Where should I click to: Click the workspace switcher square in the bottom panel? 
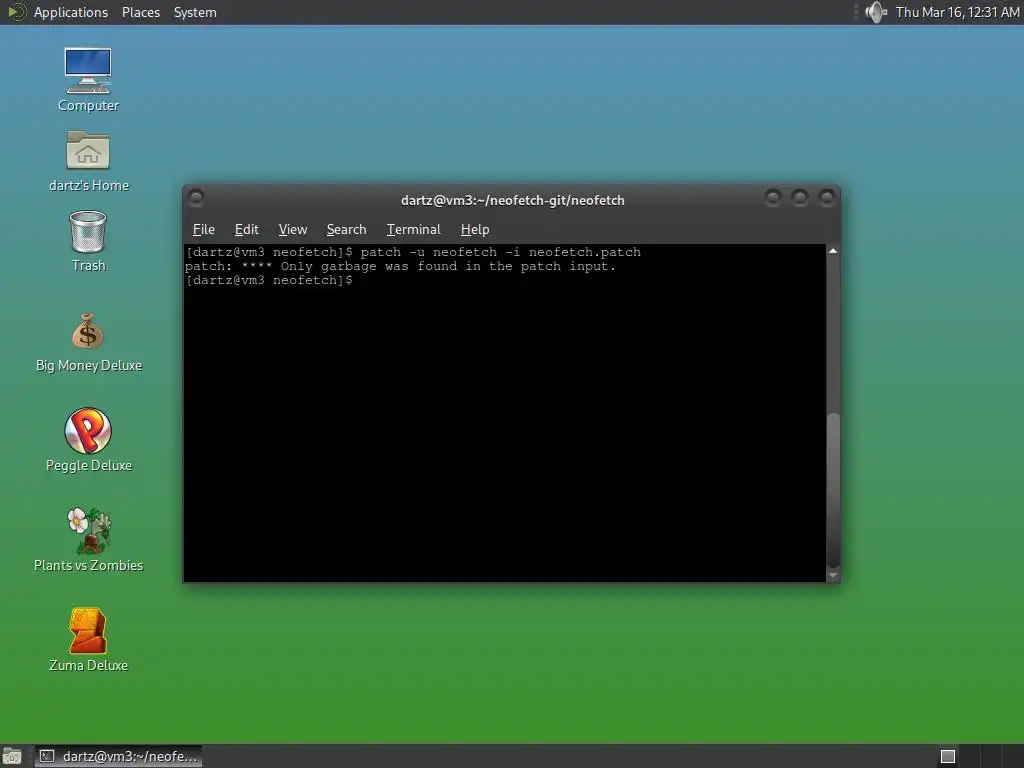click(x=948, y=756)
